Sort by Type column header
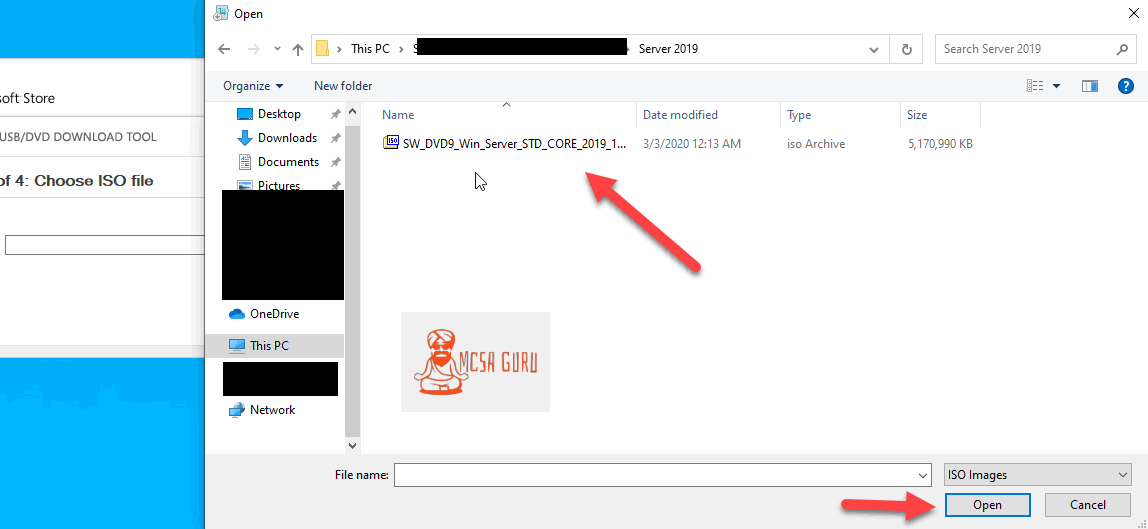 coord(799,115)
